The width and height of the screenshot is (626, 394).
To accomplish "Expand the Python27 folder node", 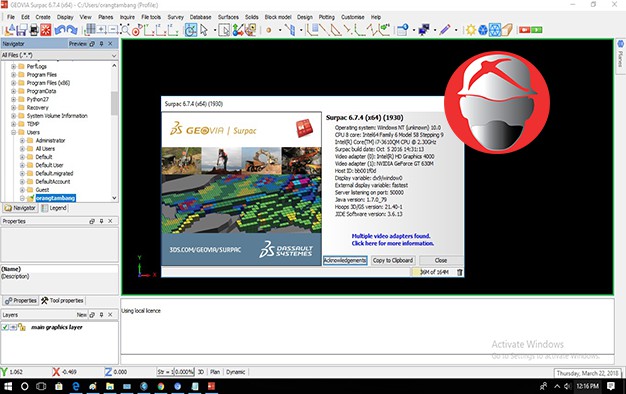I will coord(13,99).
